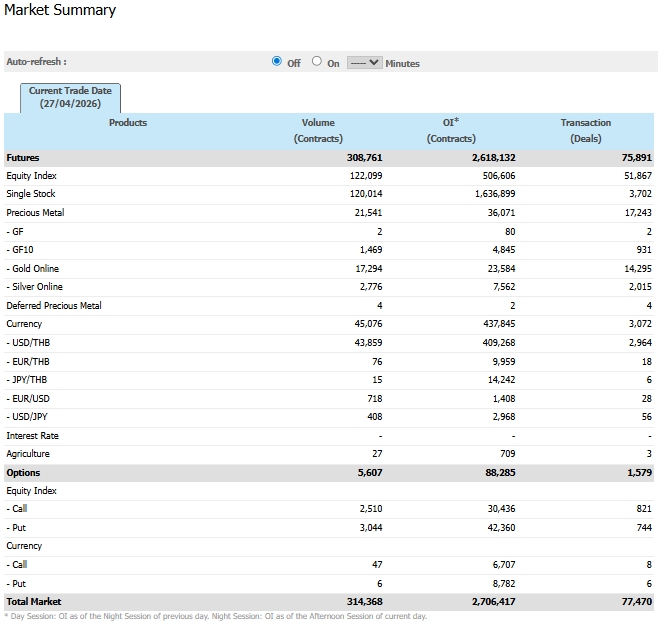Open the auto-refresh Minutes dropdown
This screenshot has width=658, height=623.
pos(364,63)
